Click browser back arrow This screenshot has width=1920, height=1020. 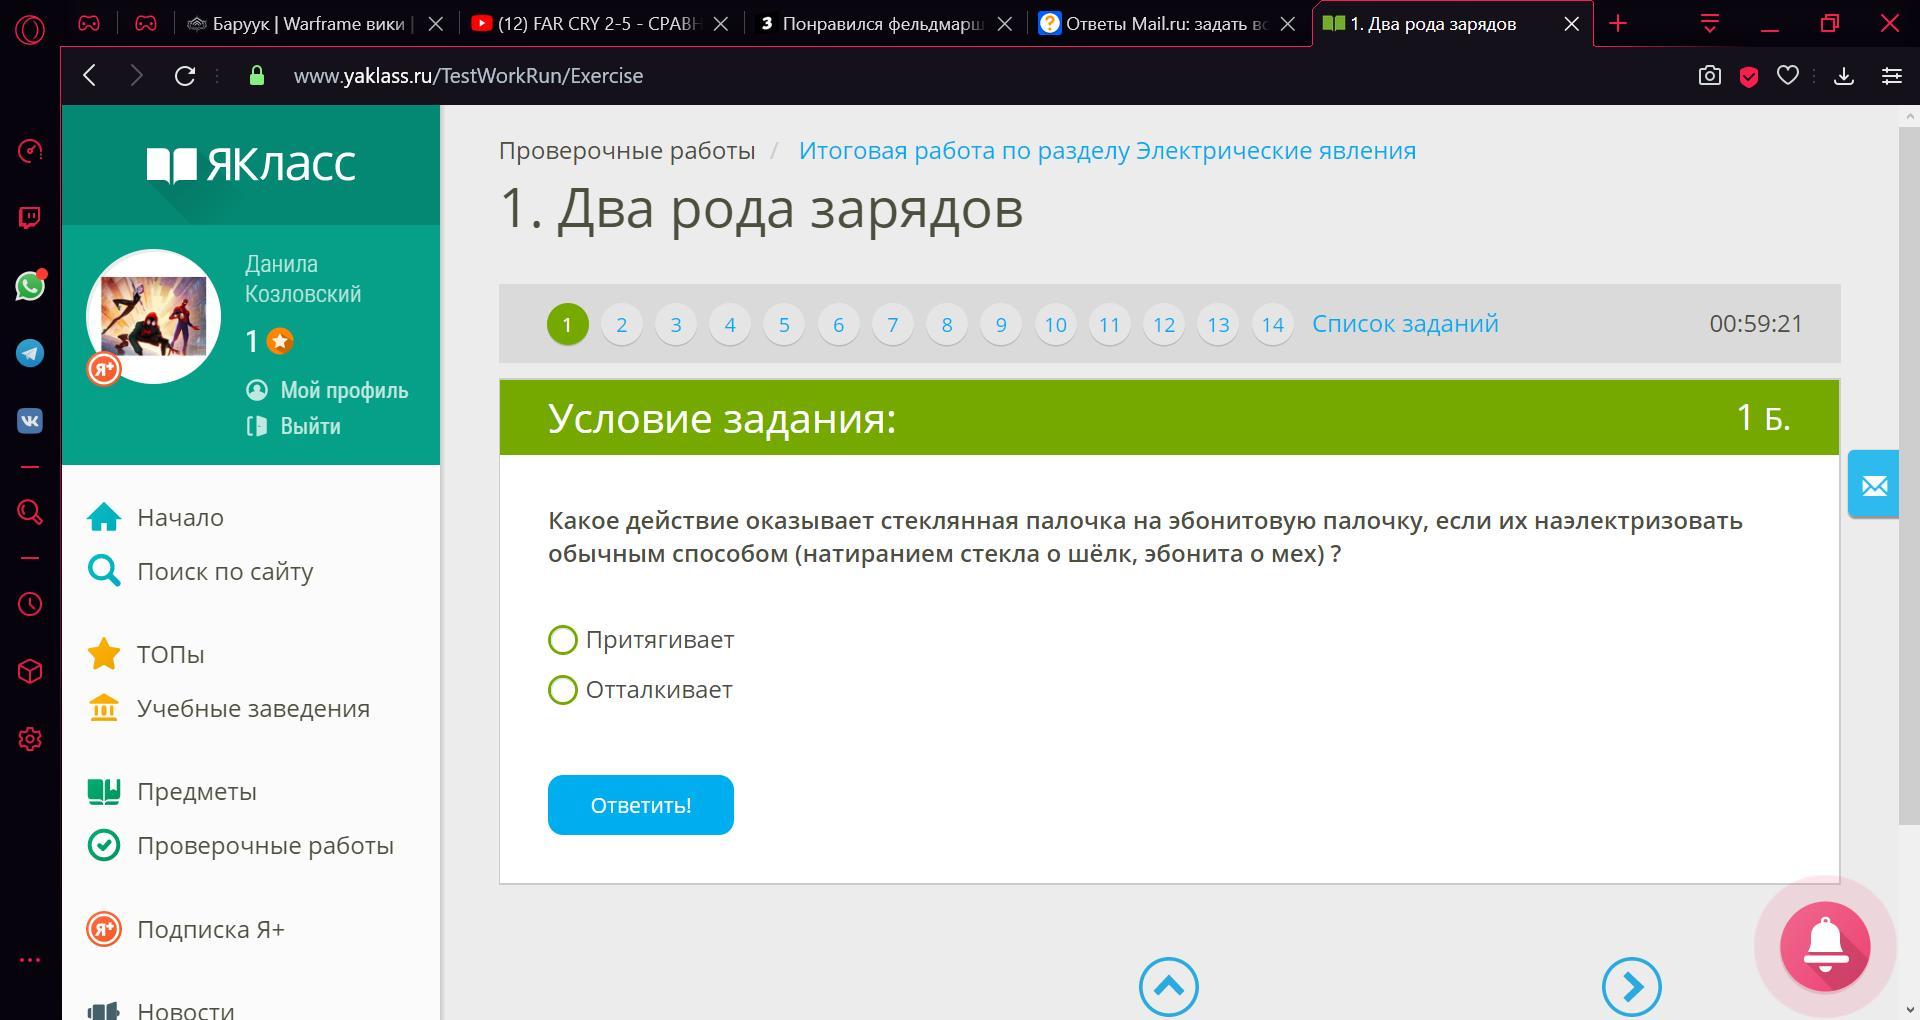point(90,76)
